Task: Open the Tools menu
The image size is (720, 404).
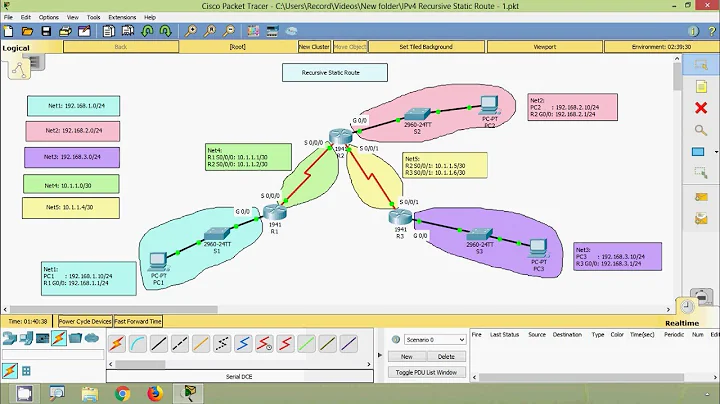Action: [93, 17]
